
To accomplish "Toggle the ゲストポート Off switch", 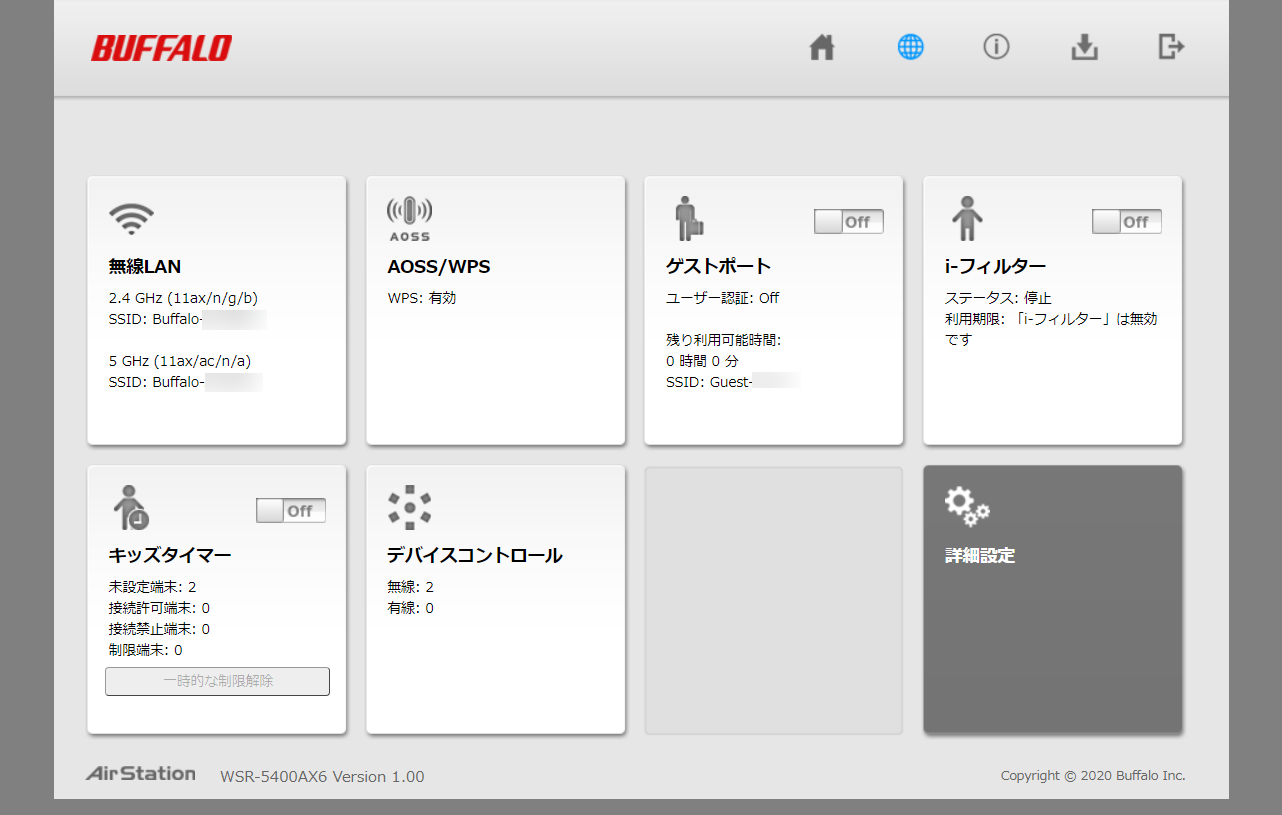I will pos(849,222).
